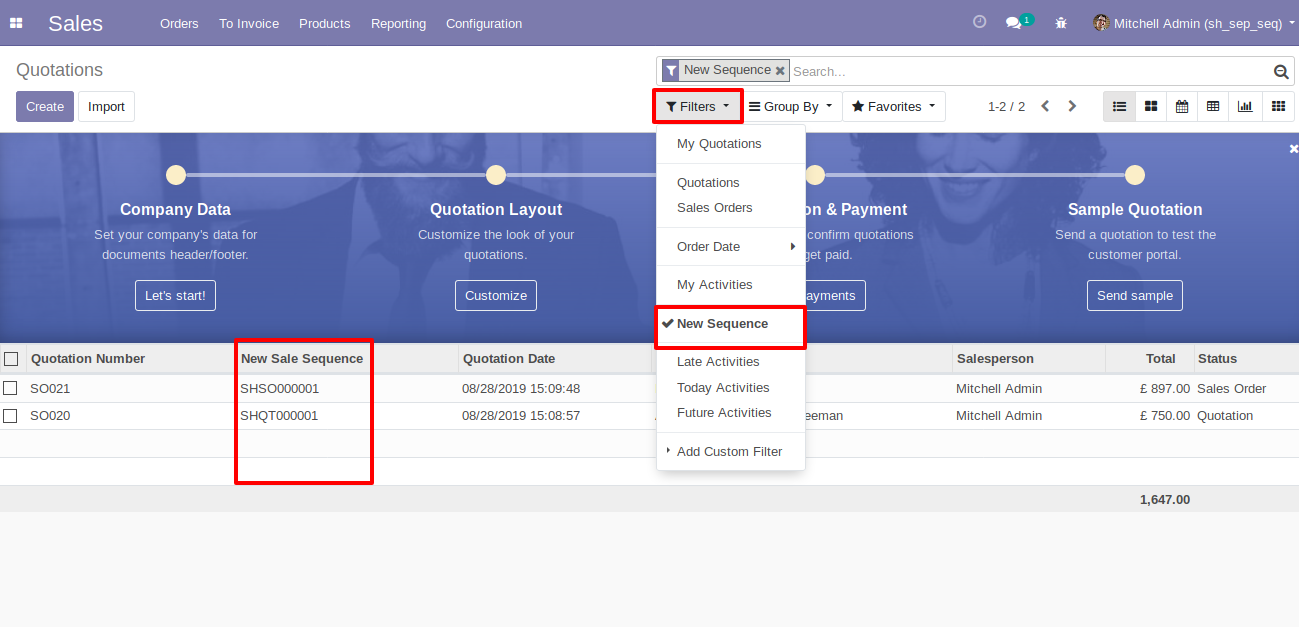
Task: Open the To Invoice menu
Action: pos(249,23)
